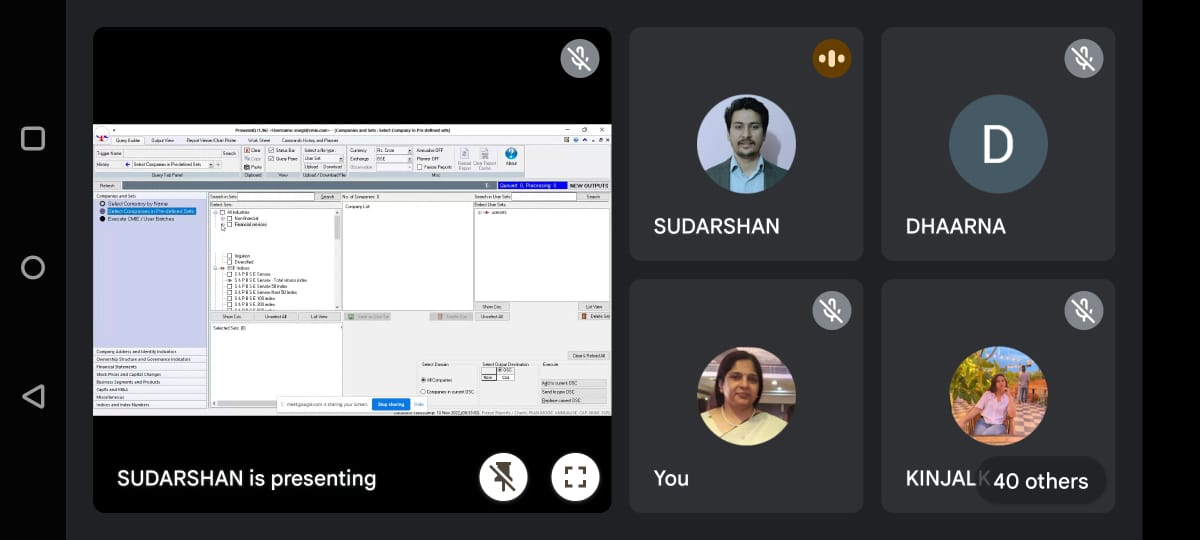The image size is (1200, 540).
Task: Tap the Android home circle button
Action: point(33,267)
